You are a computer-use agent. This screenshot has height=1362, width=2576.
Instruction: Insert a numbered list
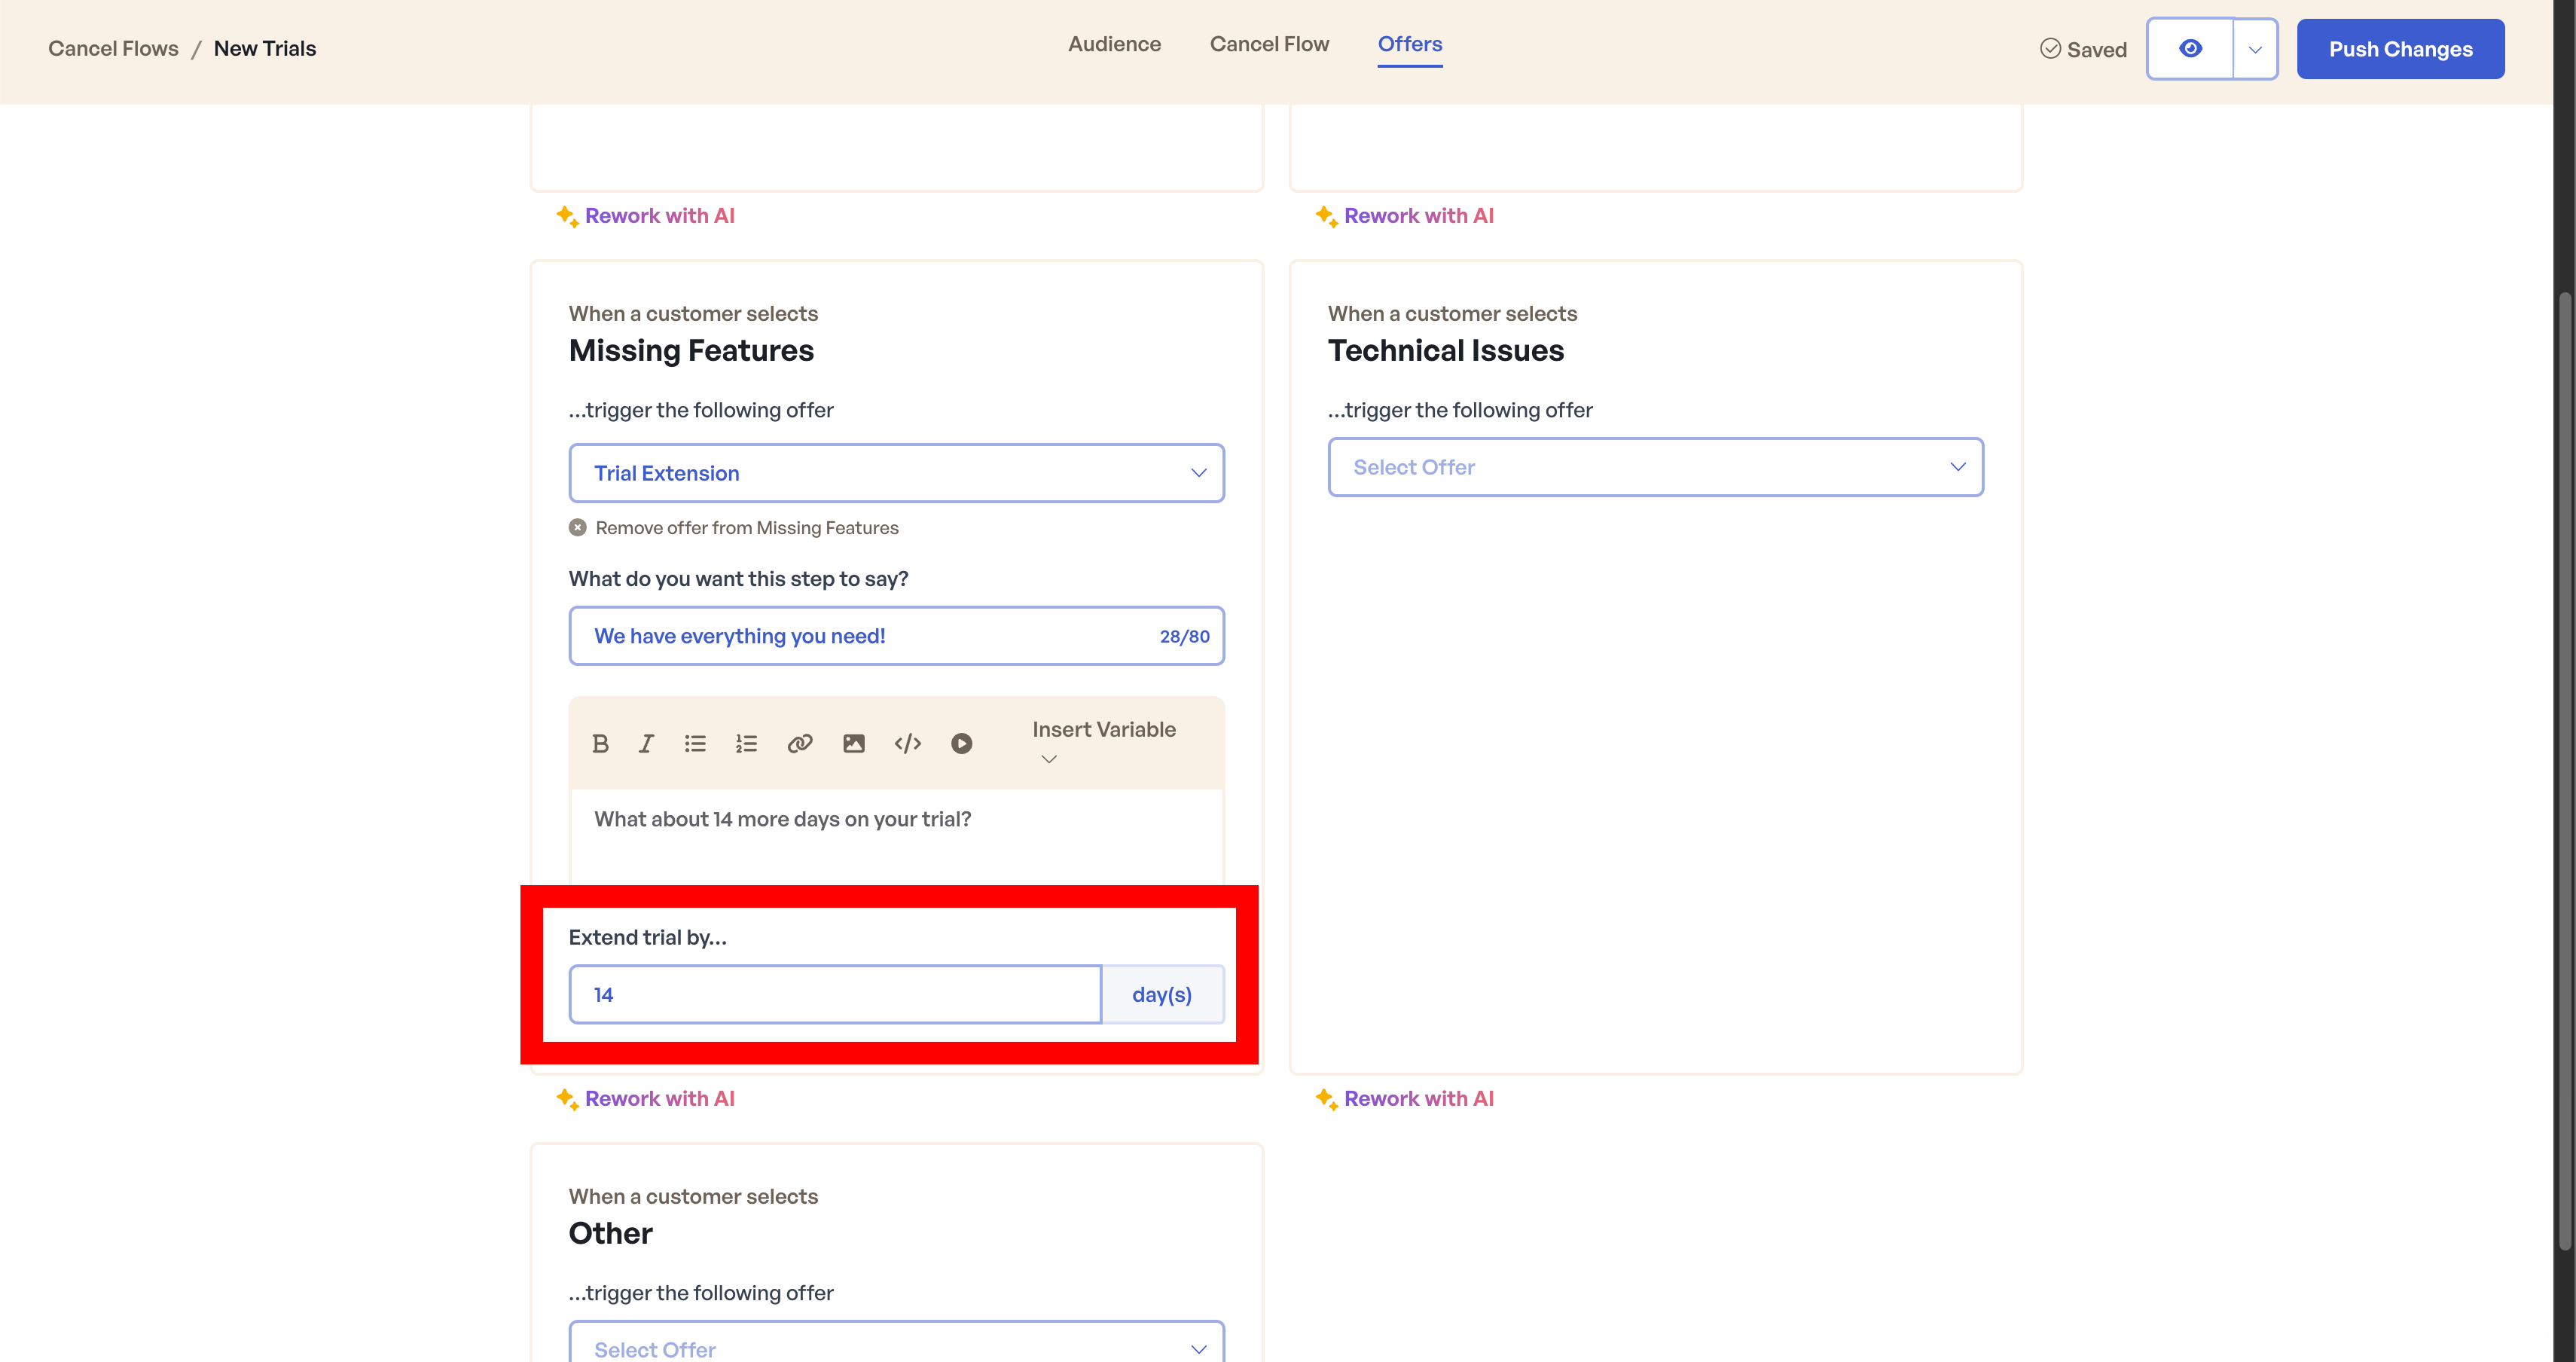pos(746,743)
